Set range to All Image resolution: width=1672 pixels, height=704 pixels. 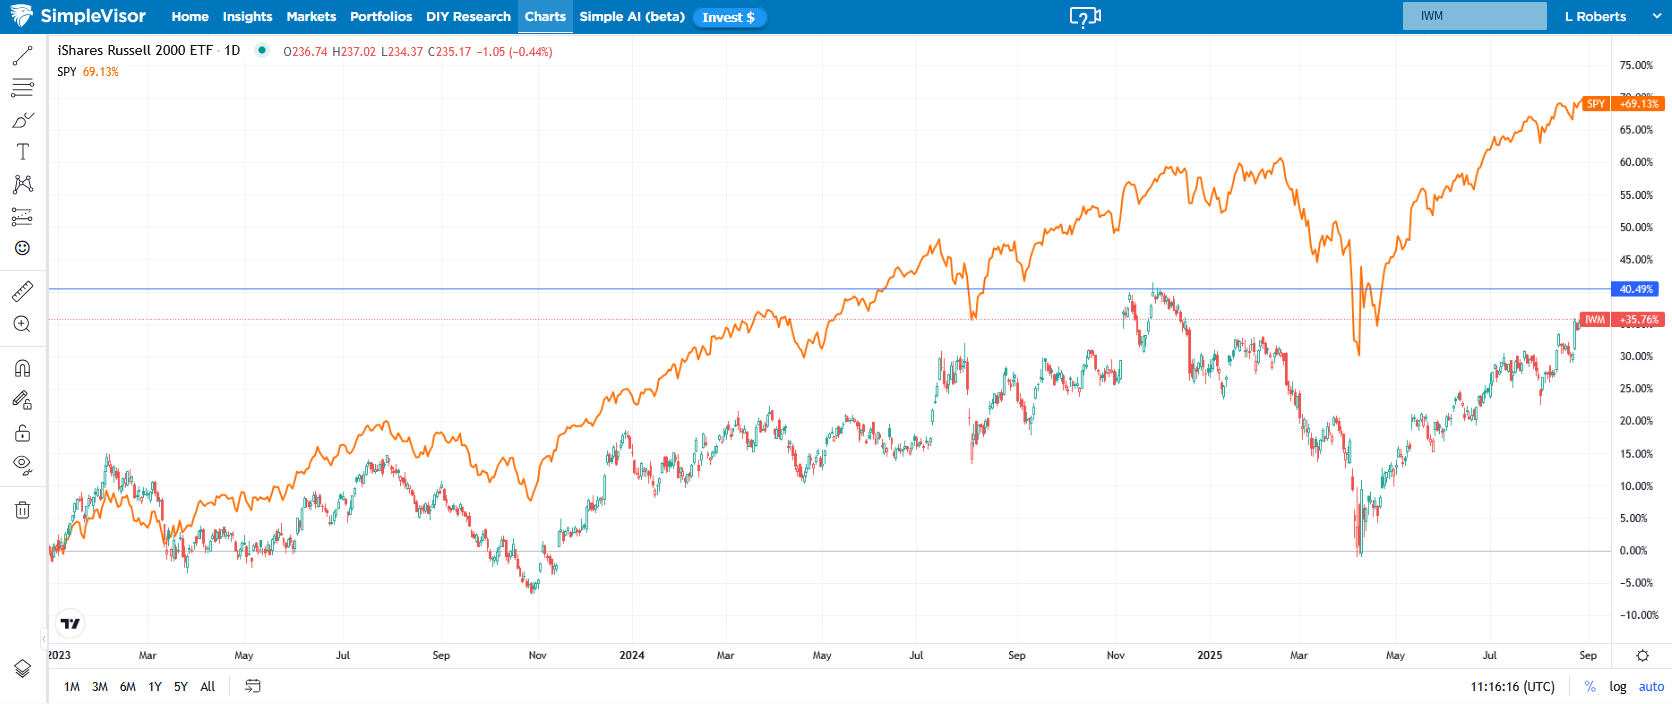(208, 686)
